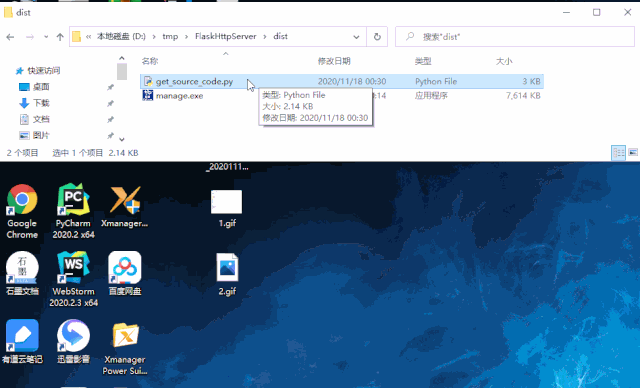Click the address bar folder icon
The height and width of the screenshot is (388, 640).
pos(76,37)
